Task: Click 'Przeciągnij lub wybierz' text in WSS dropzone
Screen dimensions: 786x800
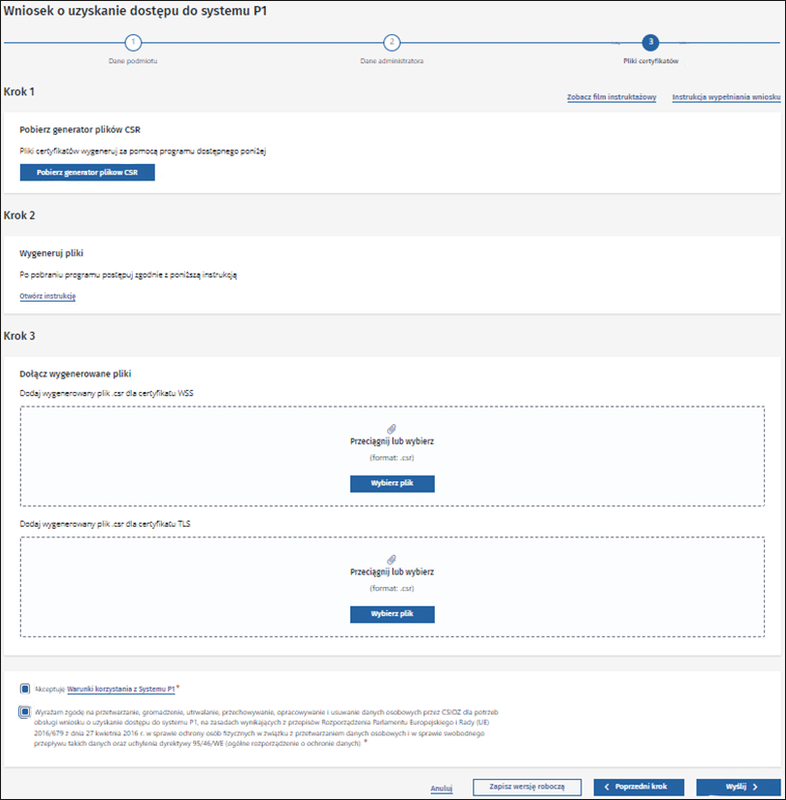Action: point(392,441)
